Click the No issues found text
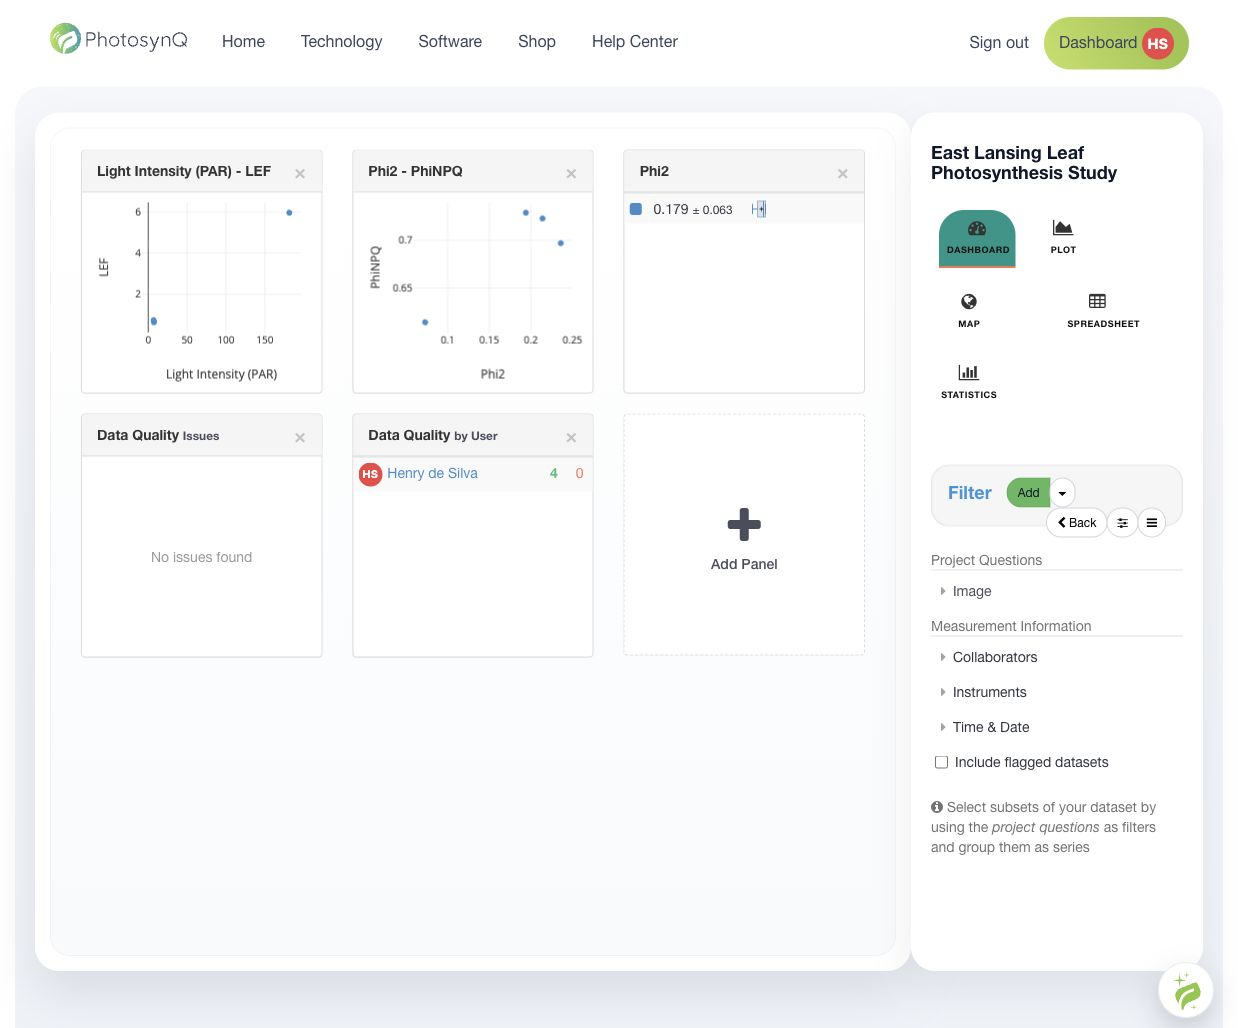The height and width of the screenshot is (1028, 1238). [201, 557]
